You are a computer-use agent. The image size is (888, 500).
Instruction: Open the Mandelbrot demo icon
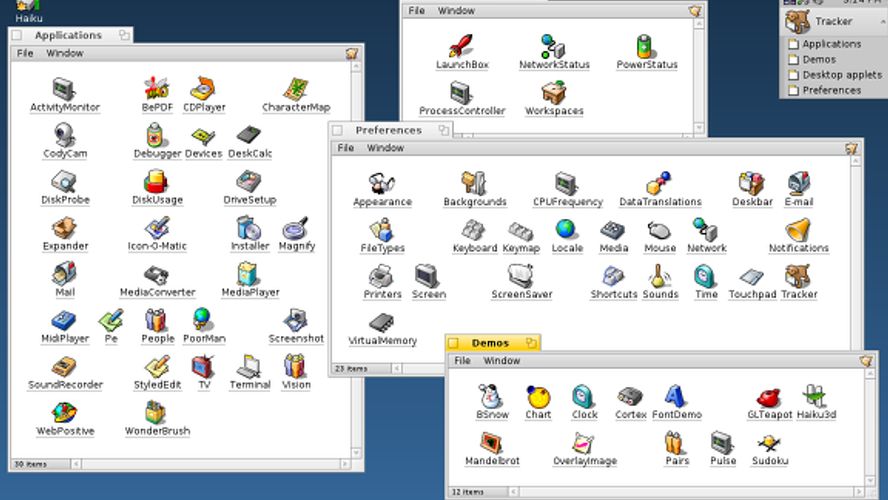492,443
